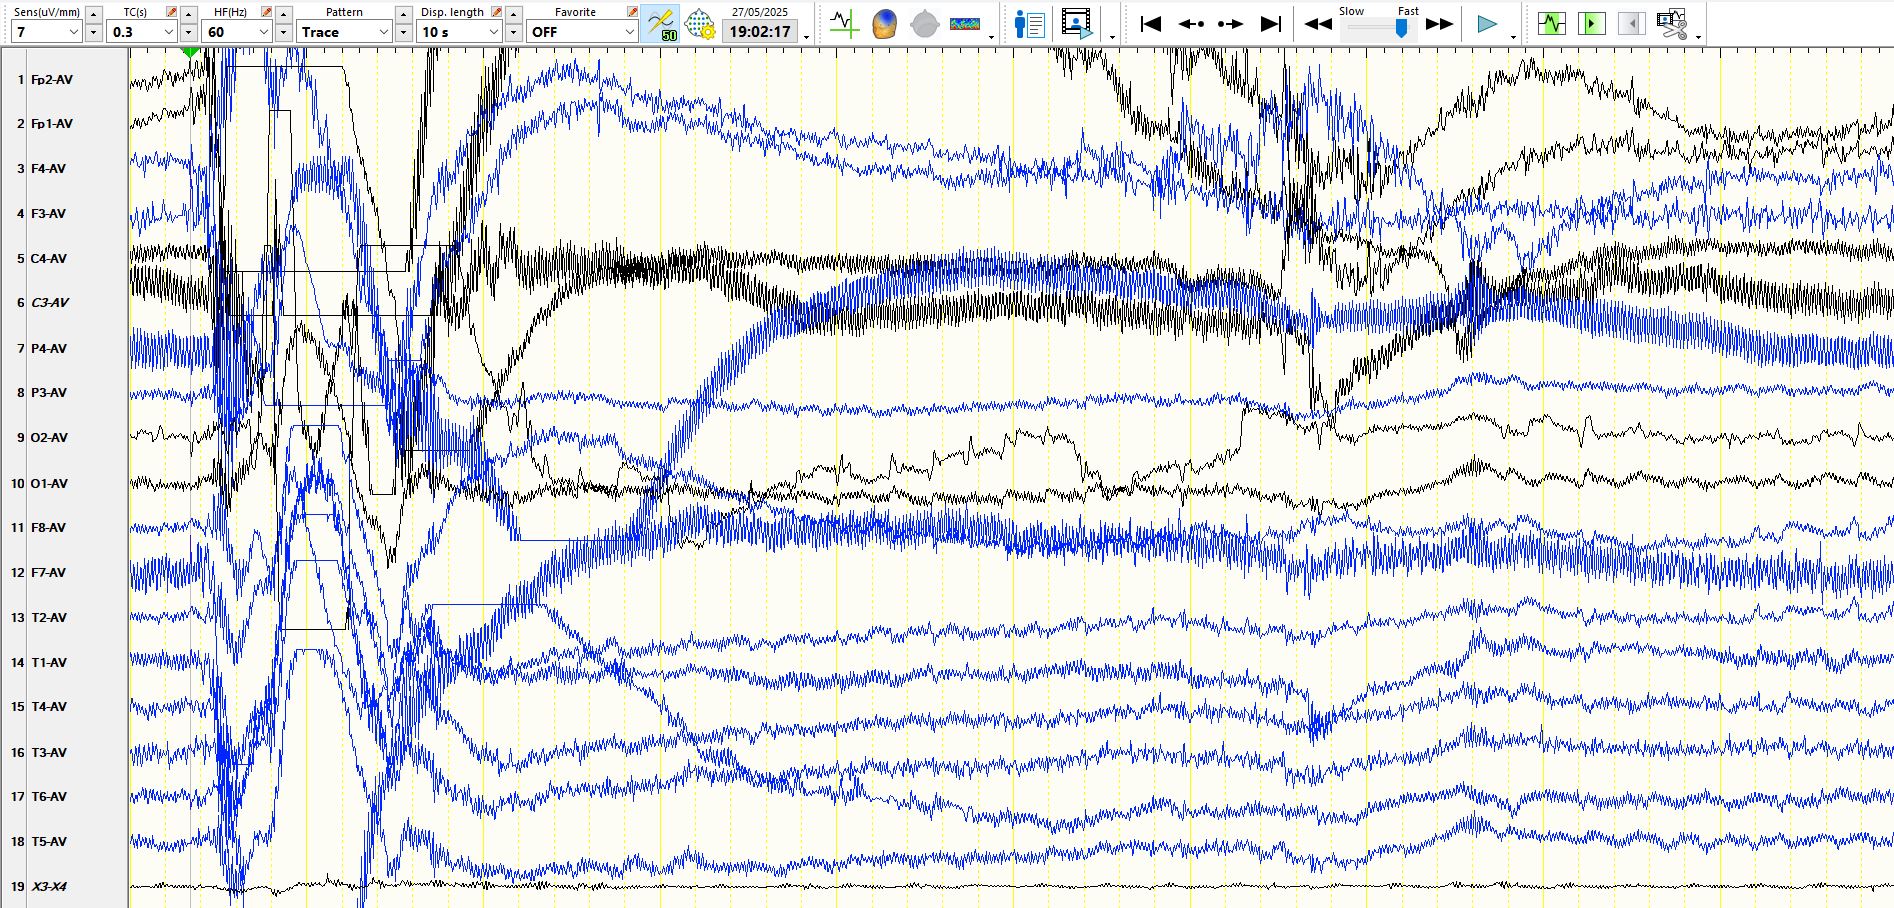Step the HF(Hz) value up
1894x908 pixels.
(x=284, y=14)
